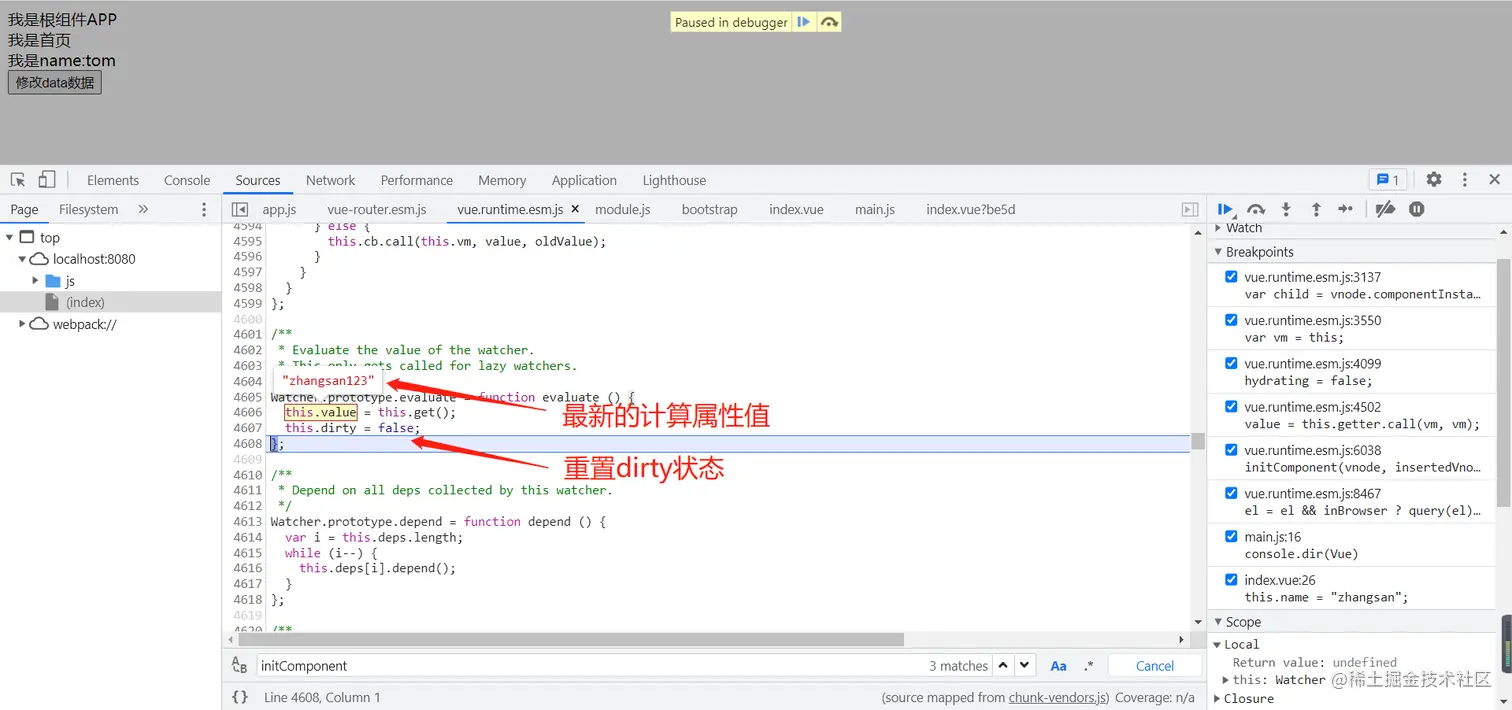Click the vertical code scrollbar thumb

[x=1198, y=441]
